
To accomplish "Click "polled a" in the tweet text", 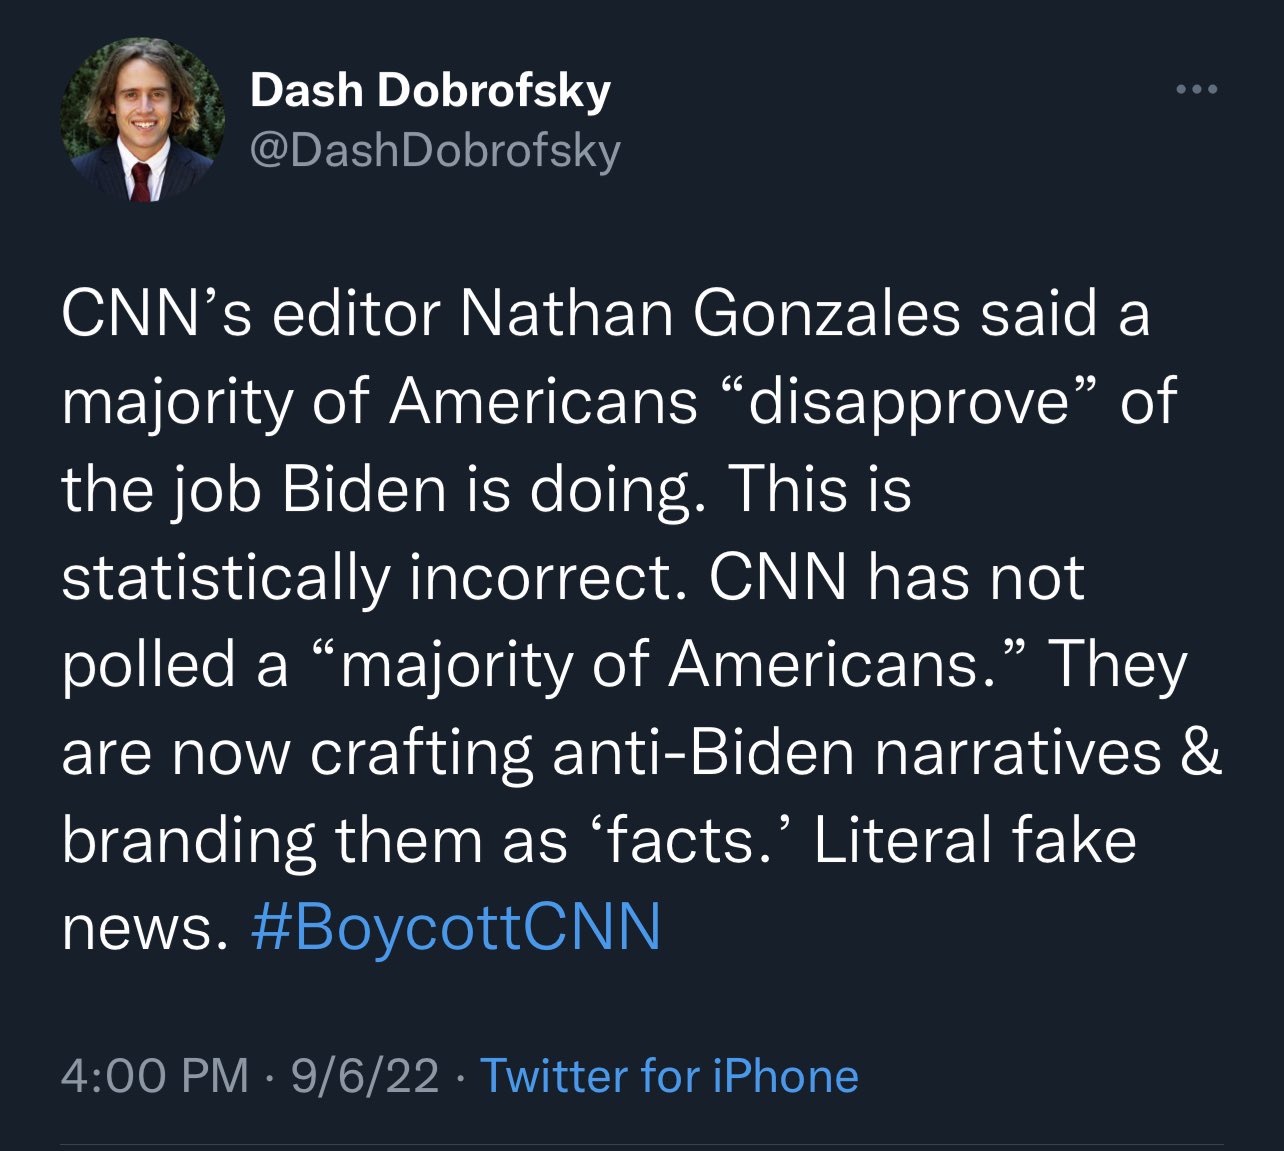I will coord(175,665).
